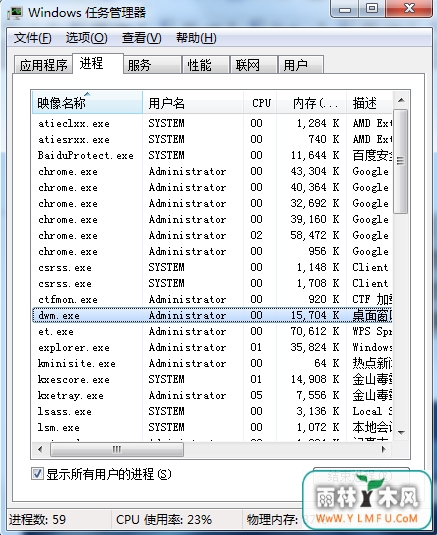
Task: Sort by 描述 column header
Action: [369, 102]
